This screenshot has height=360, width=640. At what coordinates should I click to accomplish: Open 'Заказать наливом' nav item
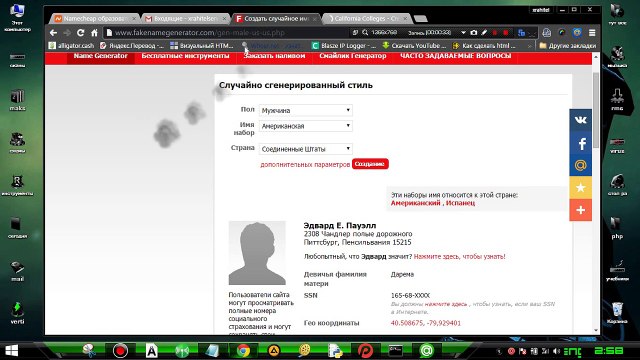click(x=274, y=56)
